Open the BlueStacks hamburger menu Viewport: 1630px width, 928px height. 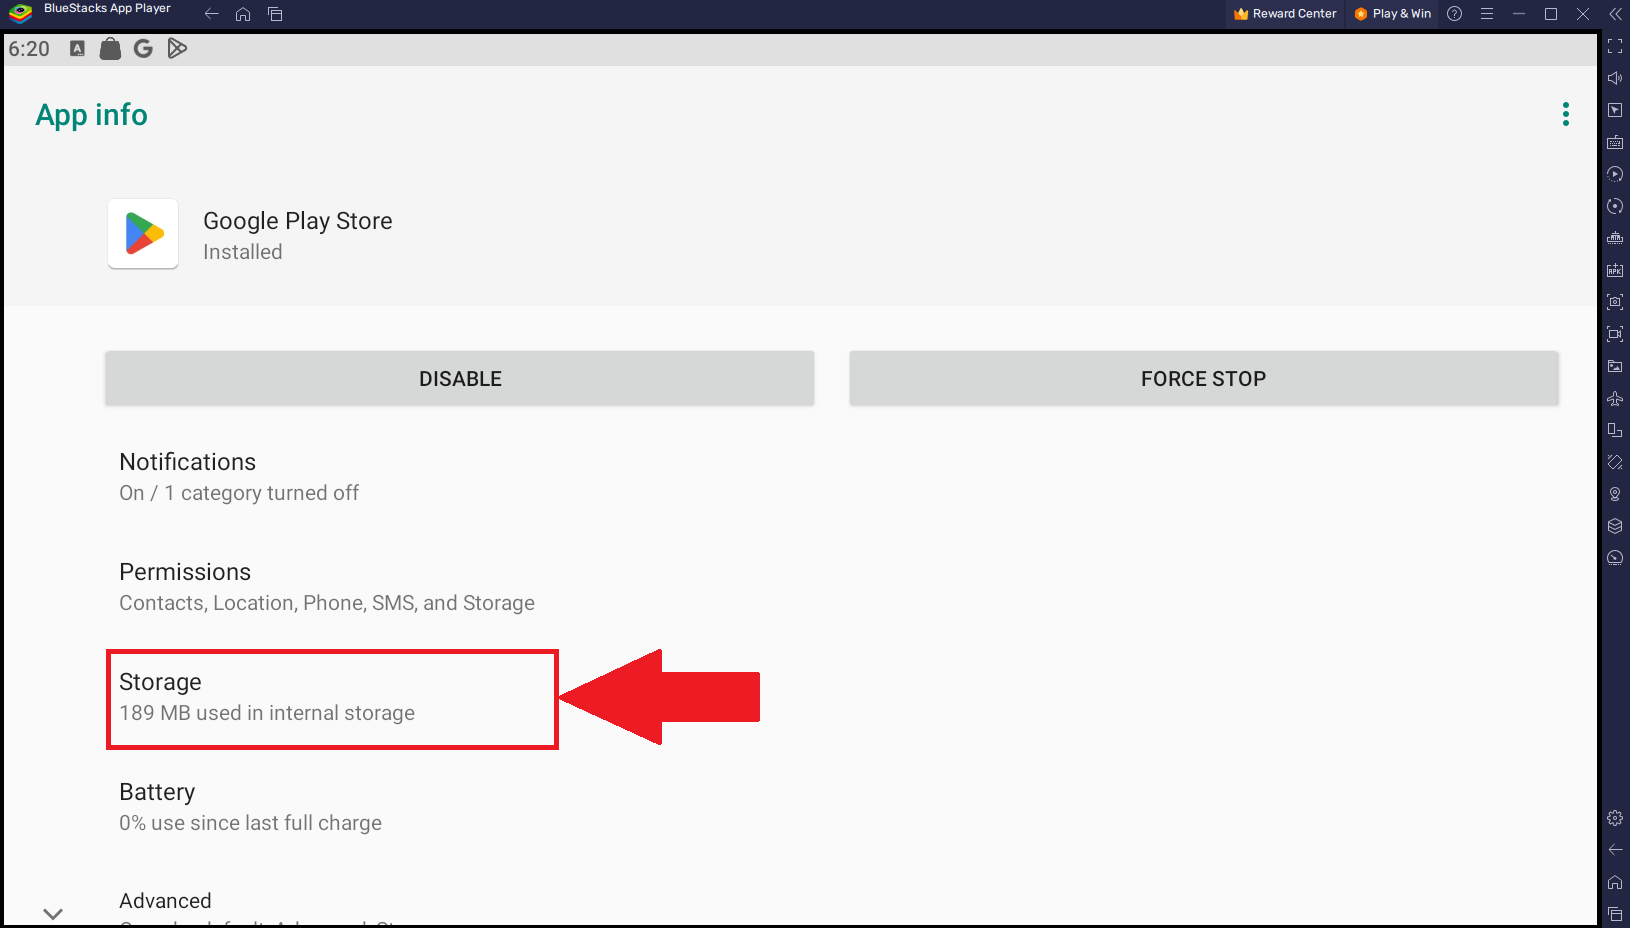click(x=1487, y=13)
